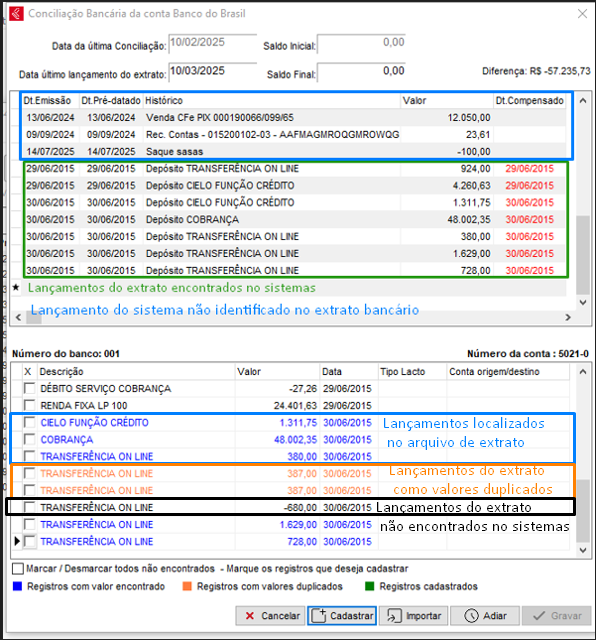Viewport: 596px width, 640px height.
Task: Click the blue Registros com valor encontrado swatch
Action: [17, 586]
